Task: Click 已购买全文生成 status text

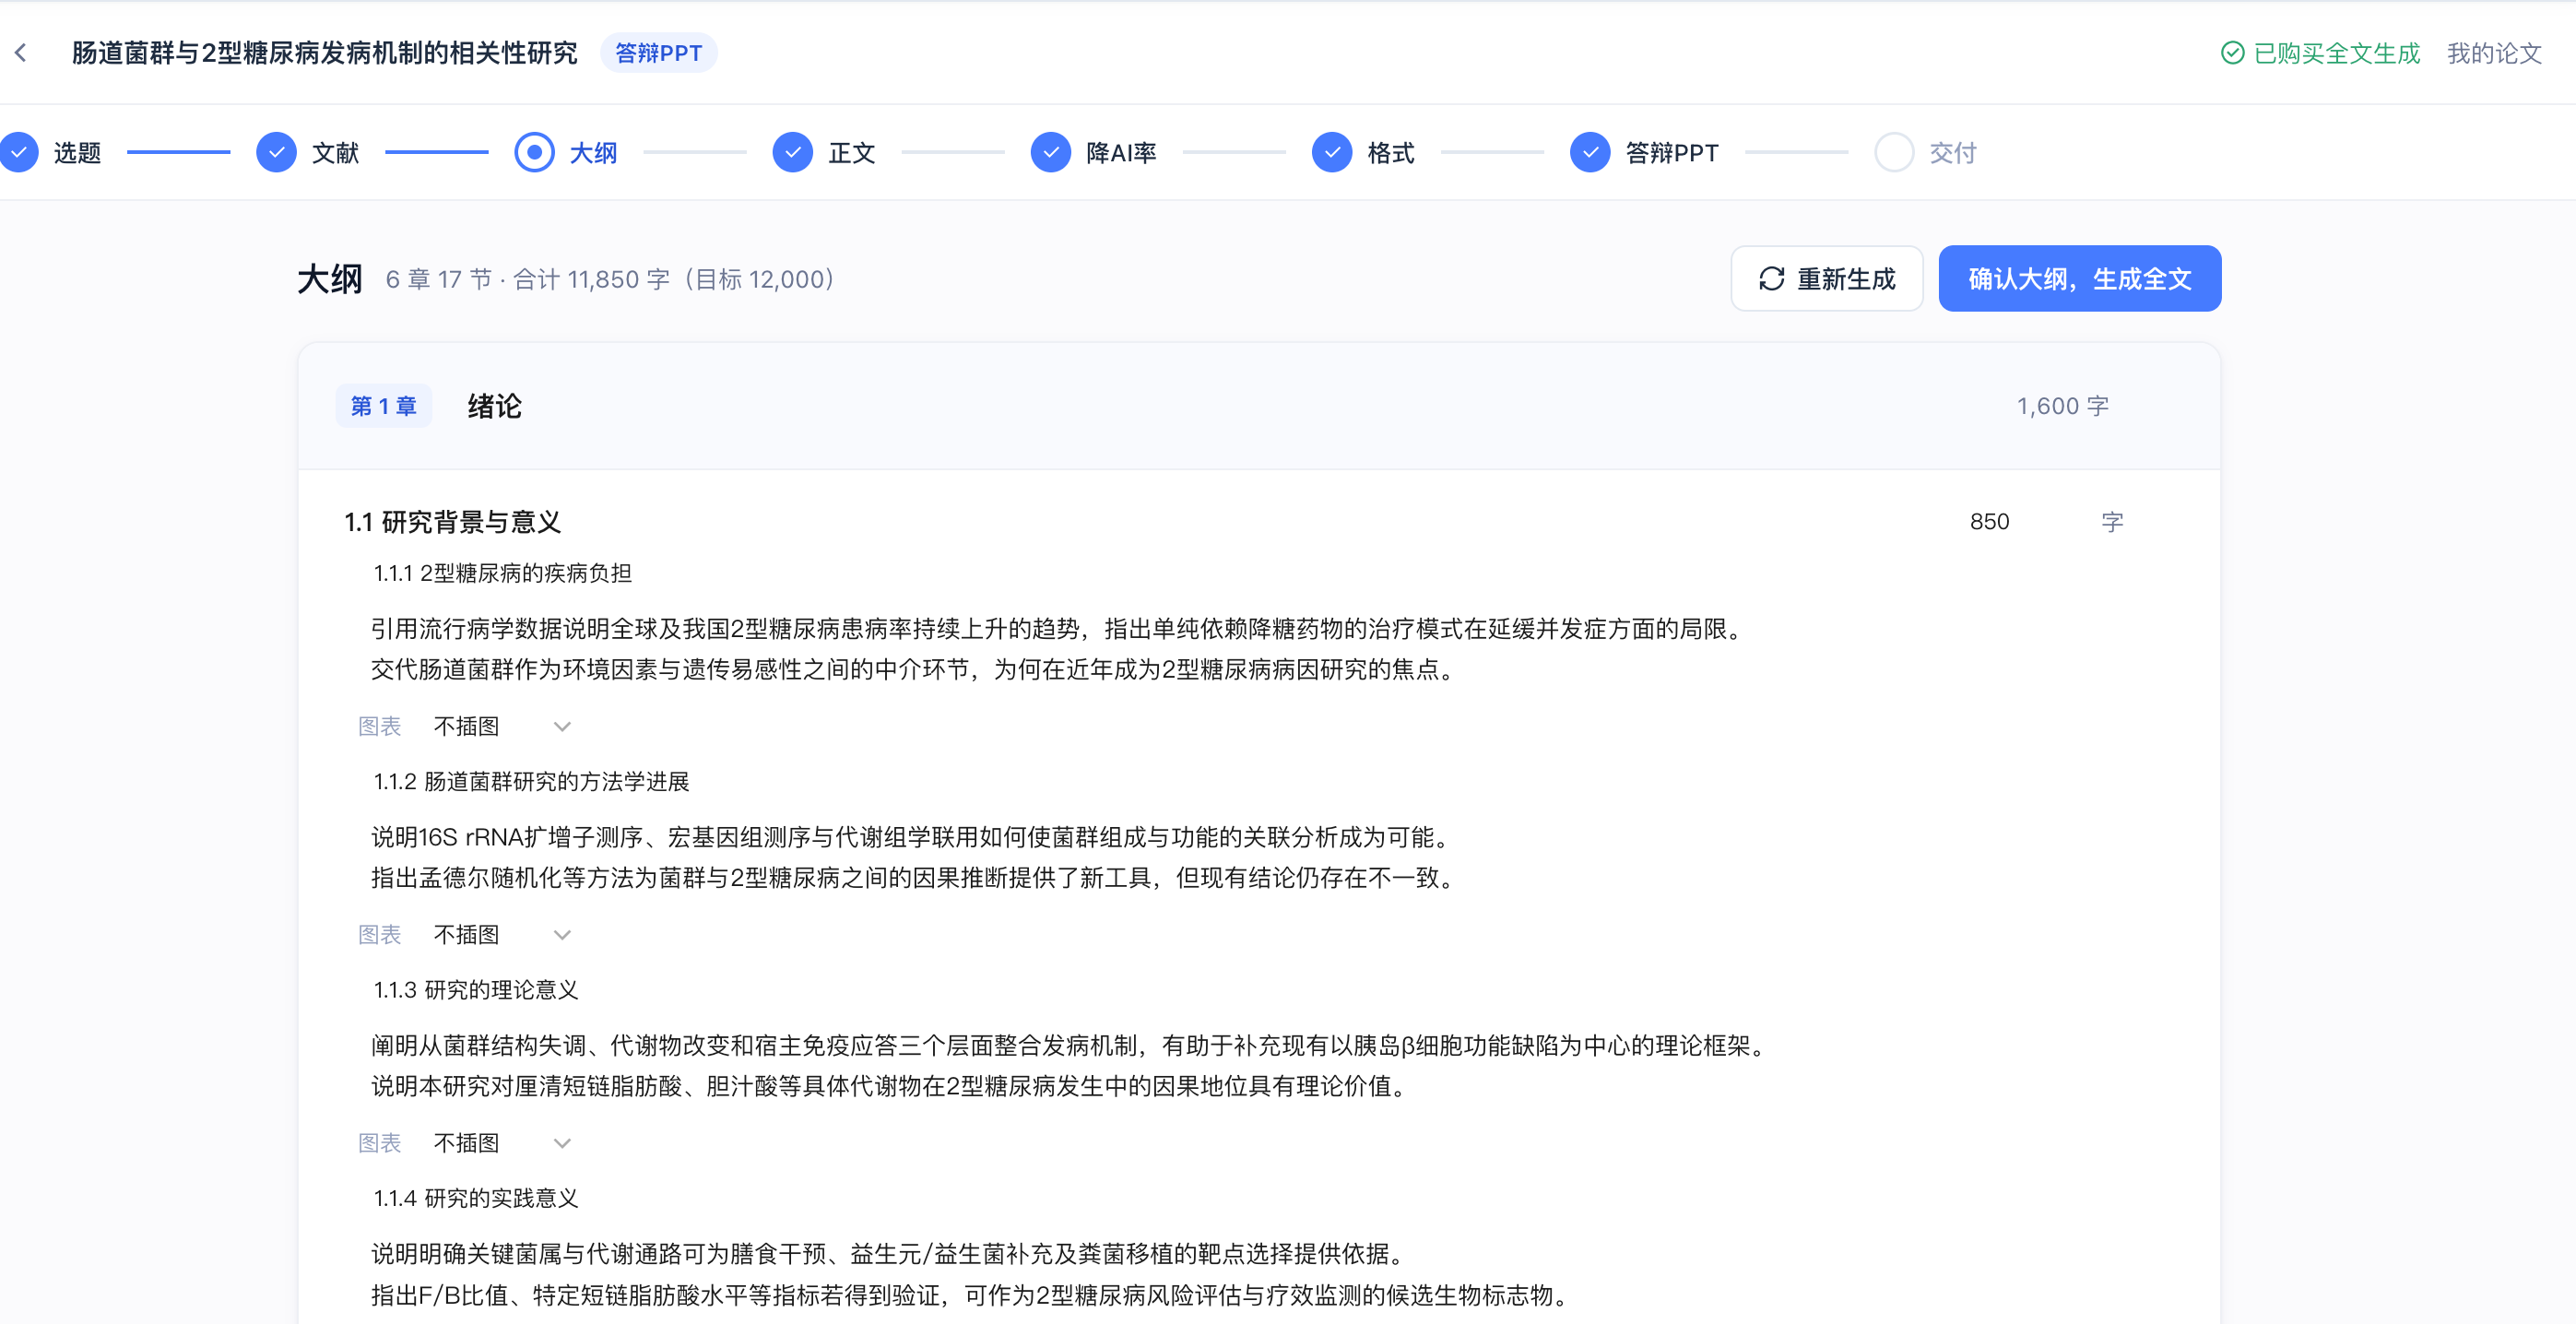Action: pos(2336,53)
